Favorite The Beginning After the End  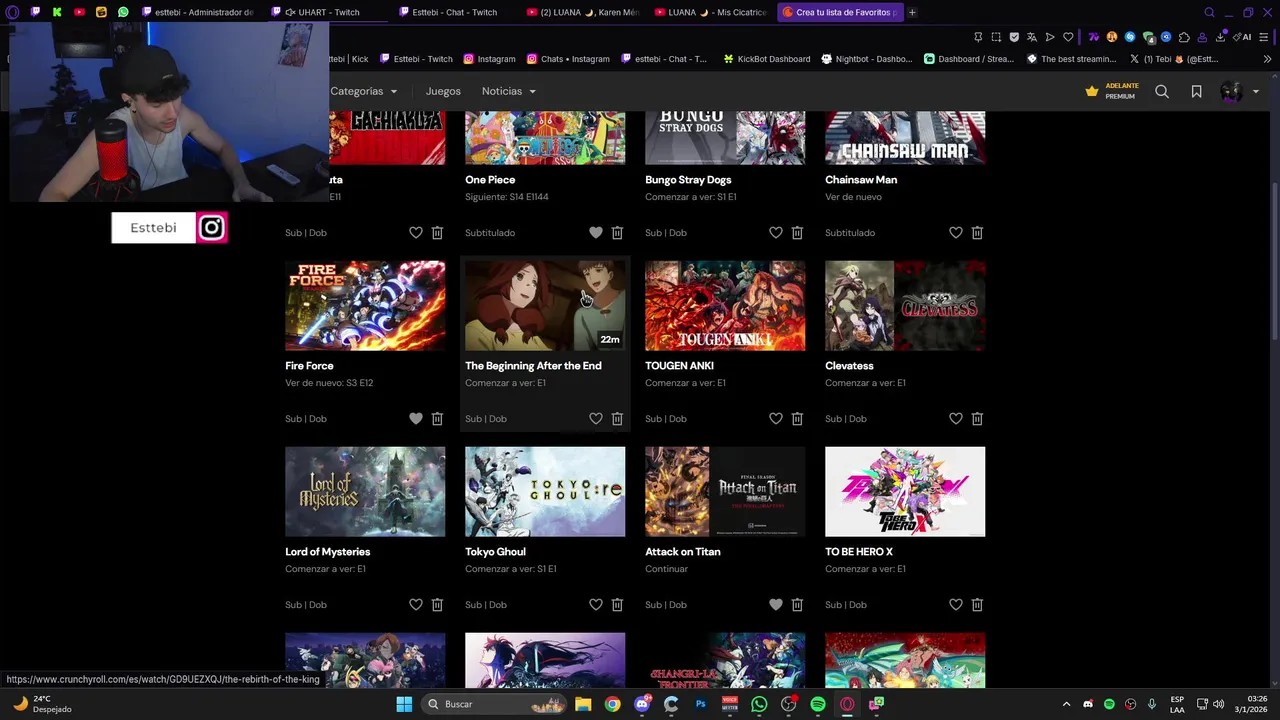[x=596, y=419]
